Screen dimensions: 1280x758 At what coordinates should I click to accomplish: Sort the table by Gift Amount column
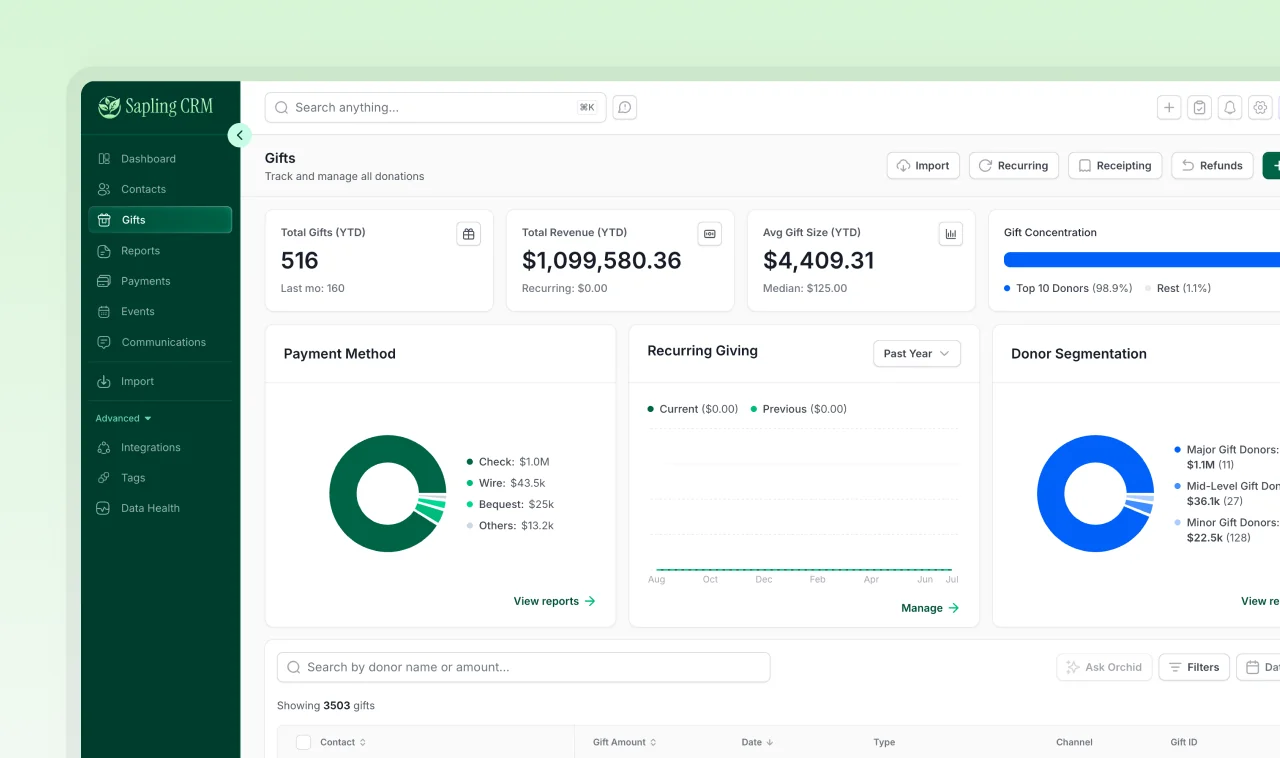(x=625, y=742)
